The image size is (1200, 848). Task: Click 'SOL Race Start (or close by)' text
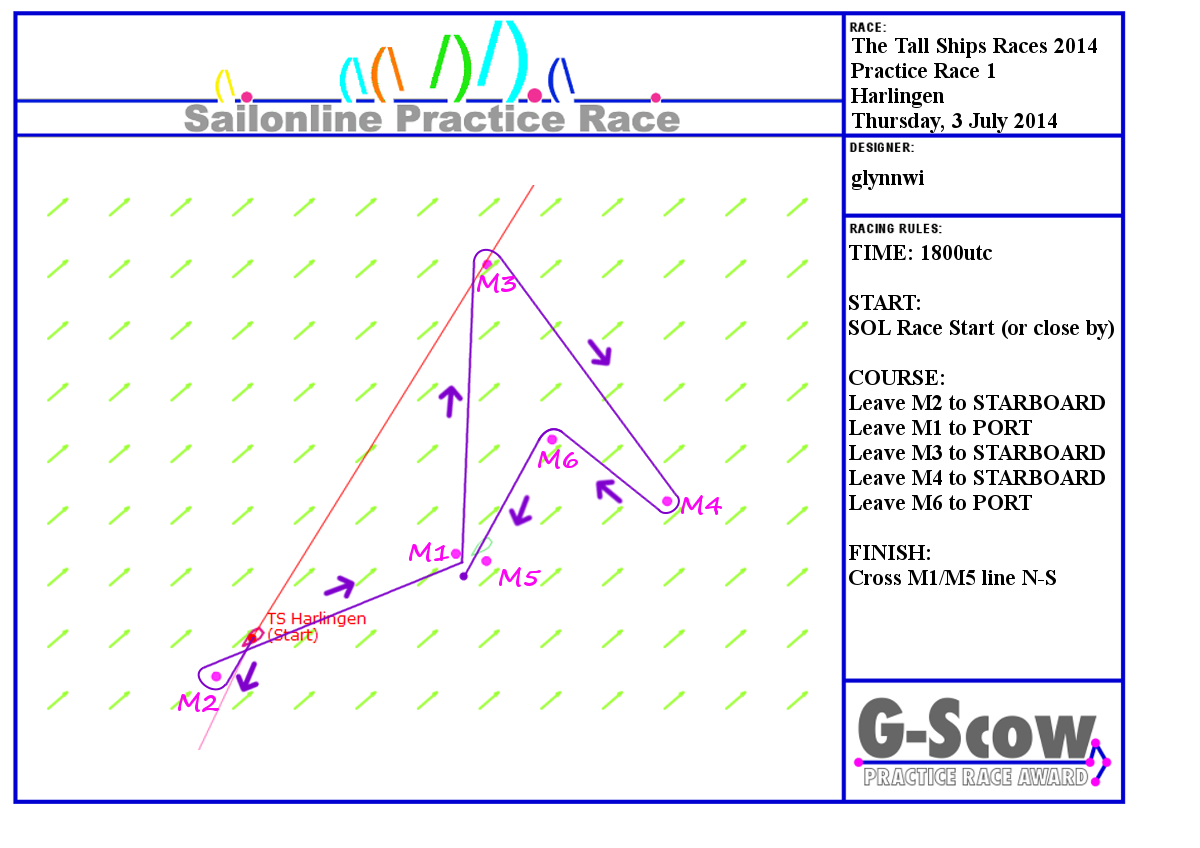[x=981, y=329]
